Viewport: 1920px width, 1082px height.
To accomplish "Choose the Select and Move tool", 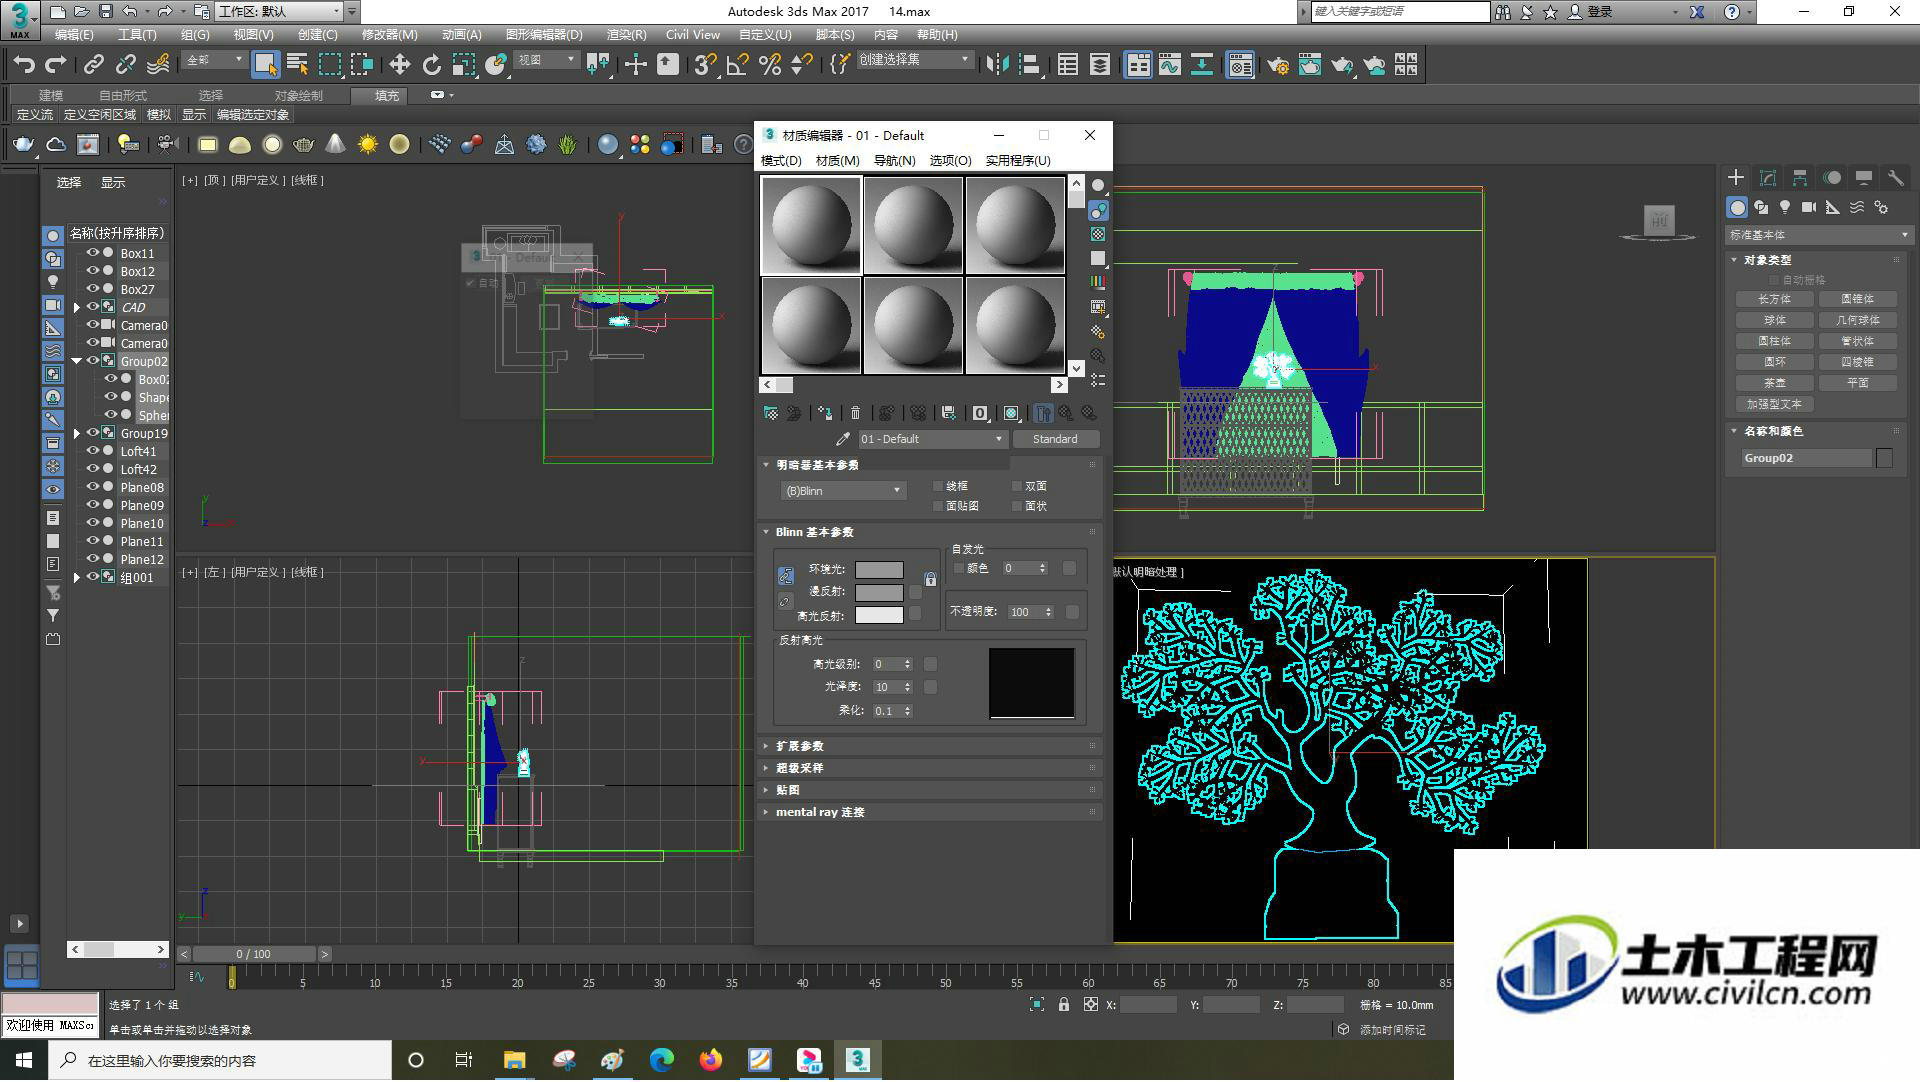I will (399, 65).
